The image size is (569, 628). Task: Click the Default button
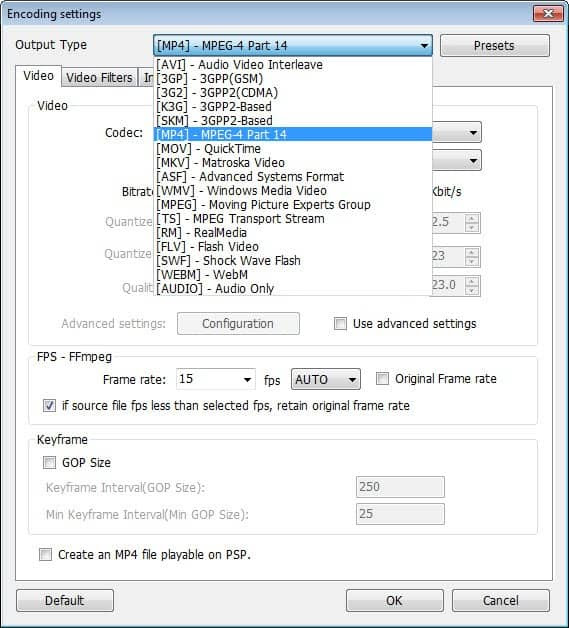tap(65, 600)
